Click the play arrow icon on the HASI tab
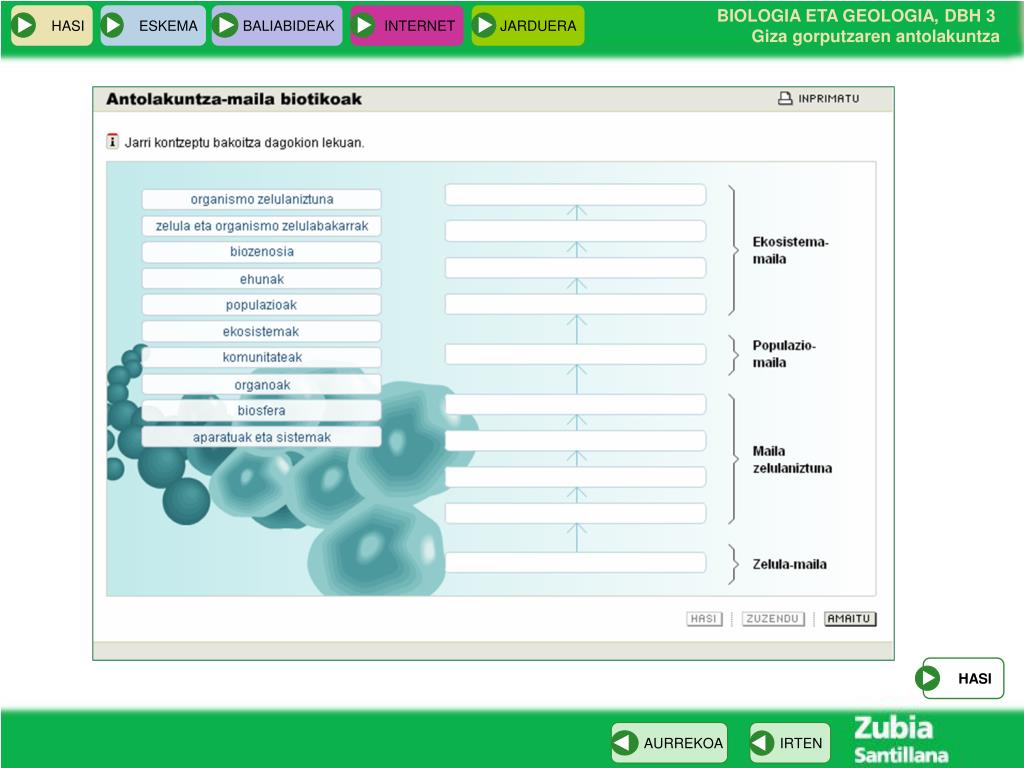Screen dimensions: 1024x768 pyautogui.click(x=24, y=25)
